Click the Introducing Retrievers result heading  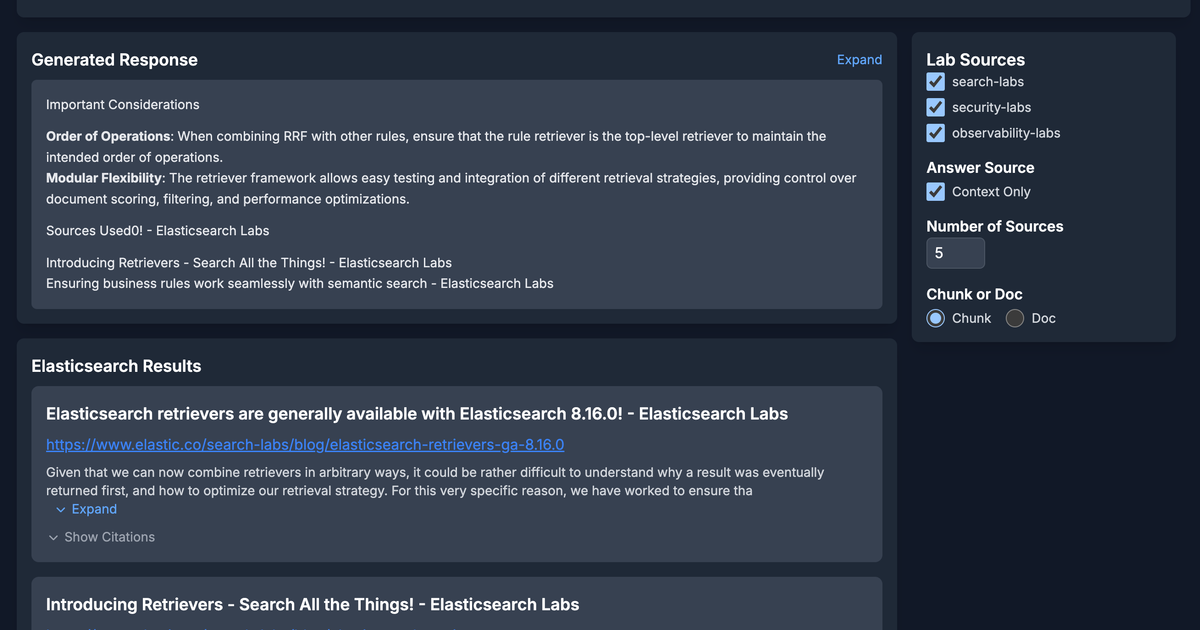tap(312, 604)
